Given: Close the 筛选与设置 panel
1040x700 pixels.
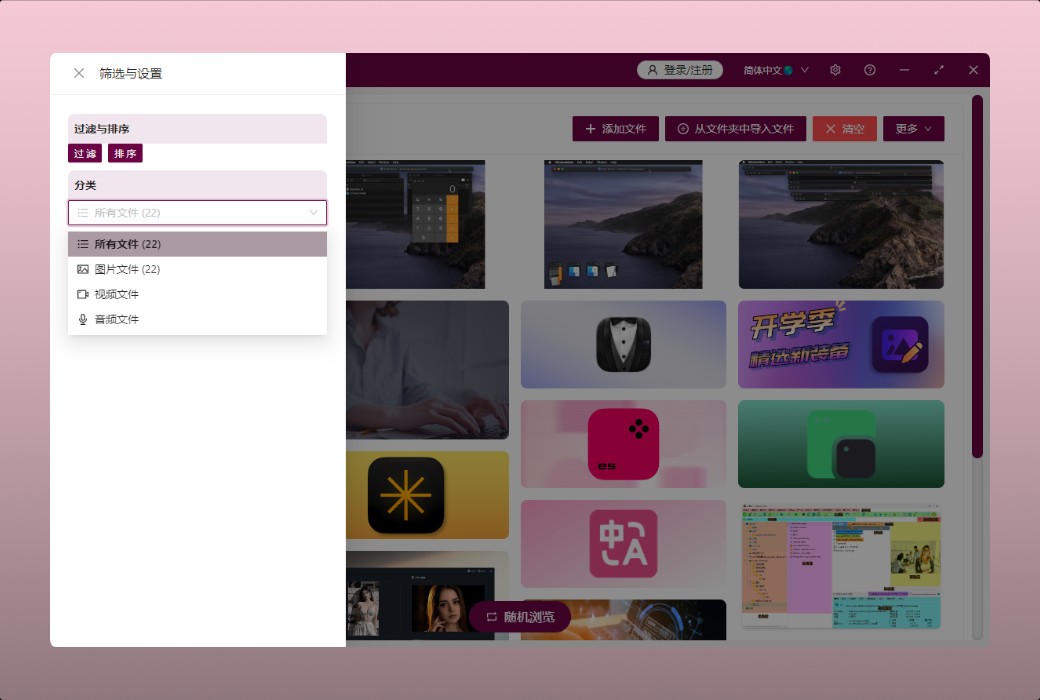Looking at the screenshot, I should point(79,73).
